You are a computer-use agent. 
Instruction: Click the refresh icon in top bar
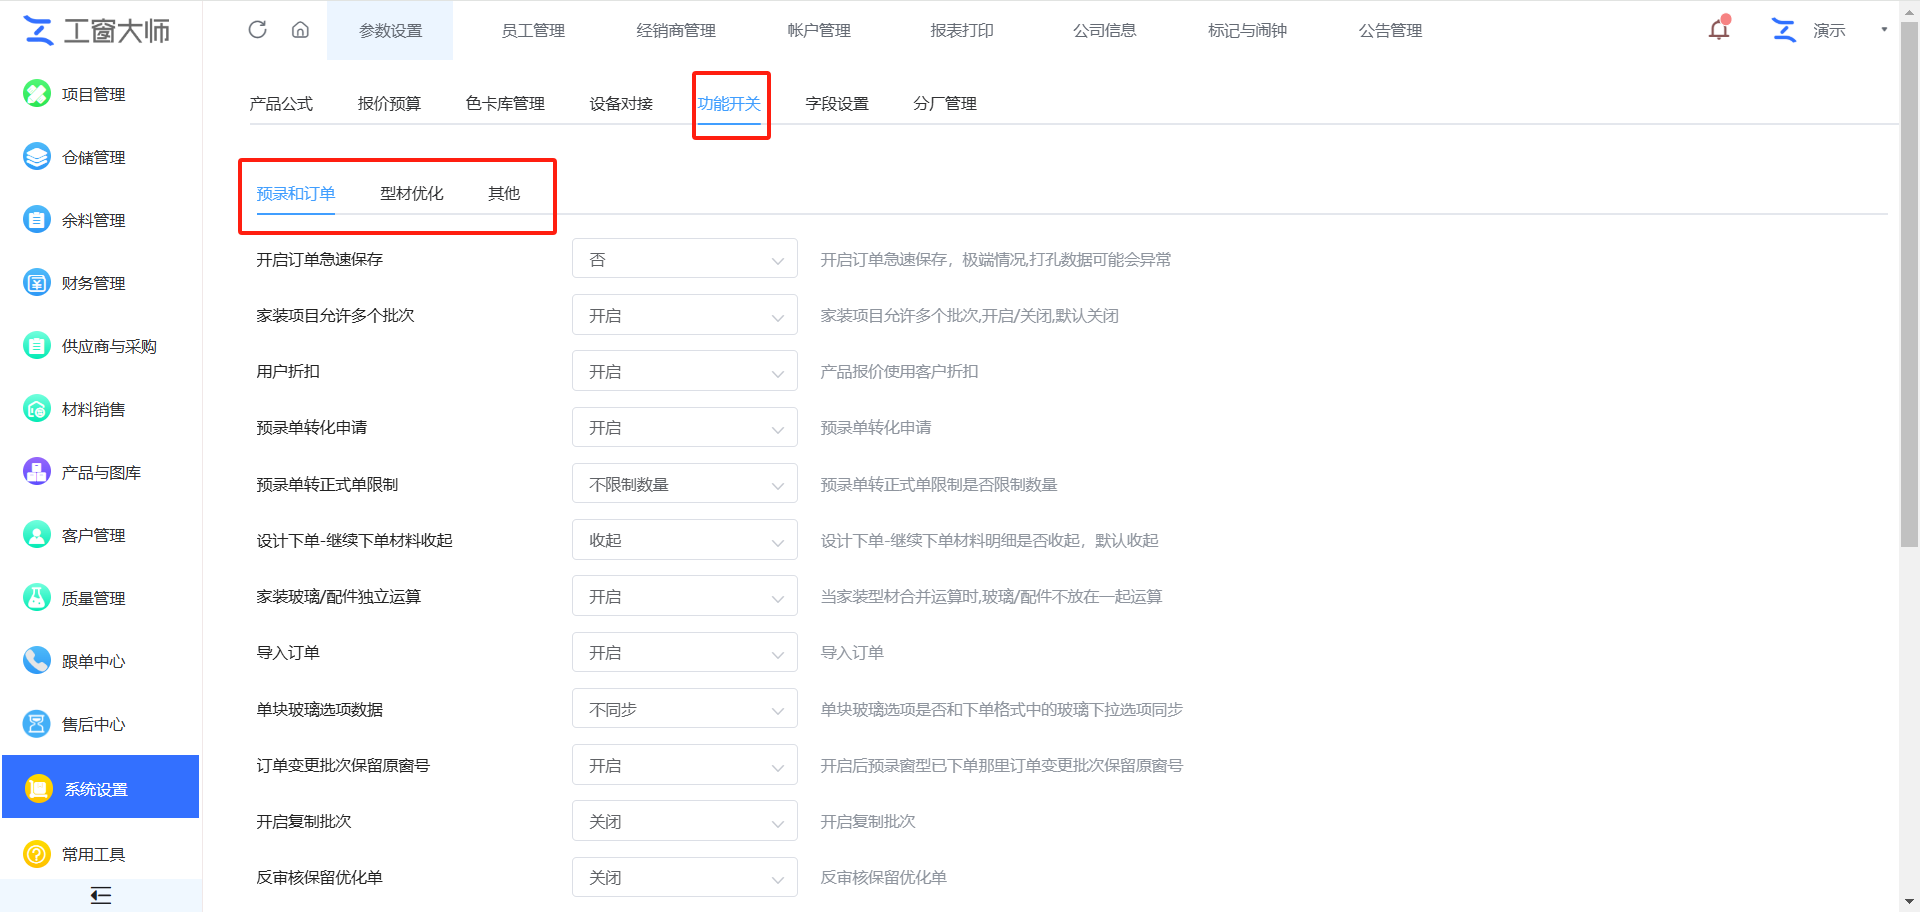click(257, 30)
